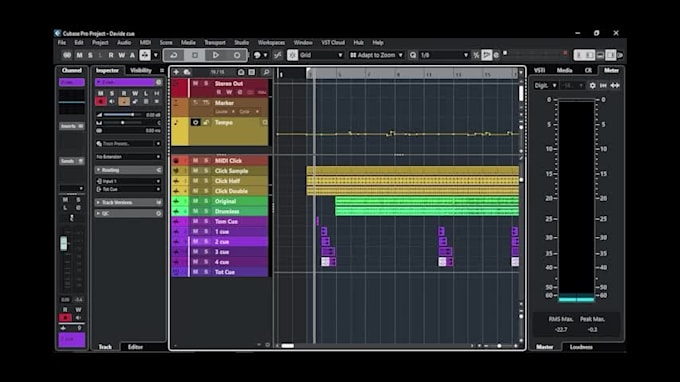Open the Workspaces menu
Screen dimensions: 680x382
click(271, 42)
